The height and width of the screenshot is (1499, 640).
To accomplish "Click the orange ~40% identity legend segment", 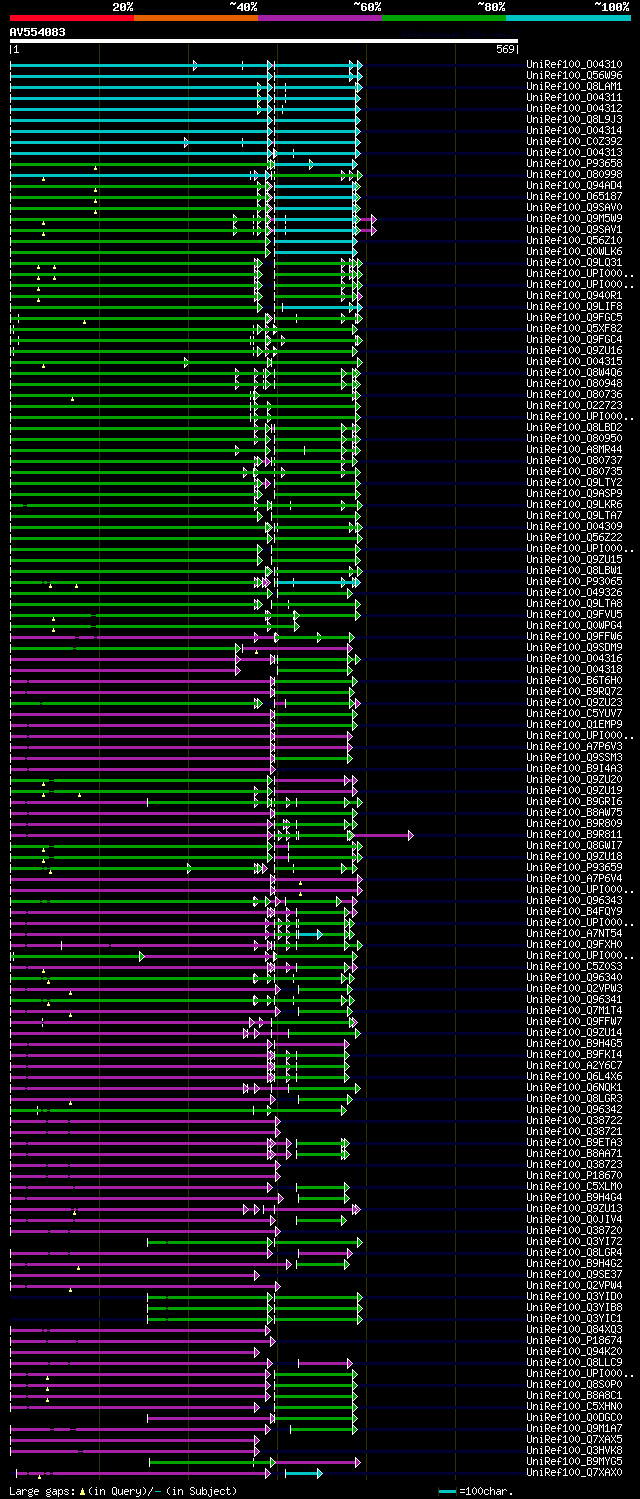I will coord(195,18).
